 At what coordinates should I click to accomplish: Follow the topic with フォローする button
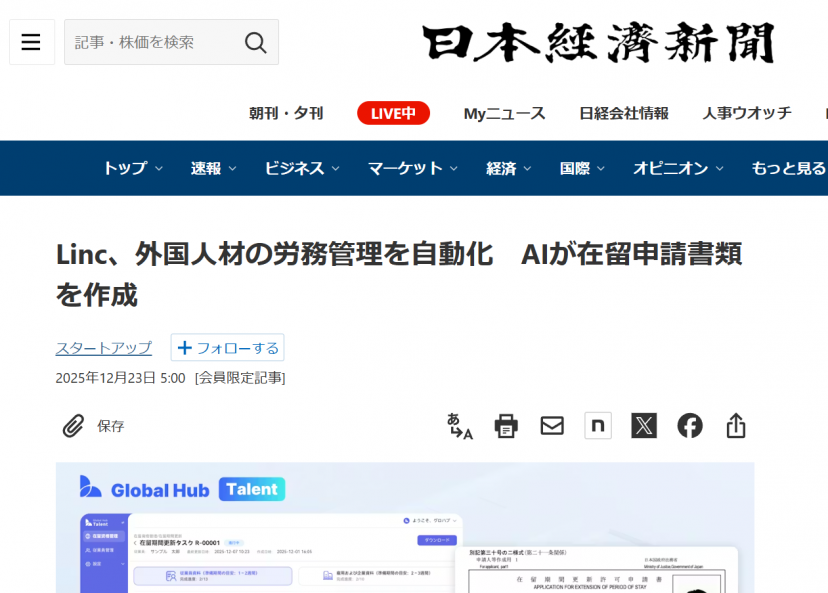click(227, 348)
